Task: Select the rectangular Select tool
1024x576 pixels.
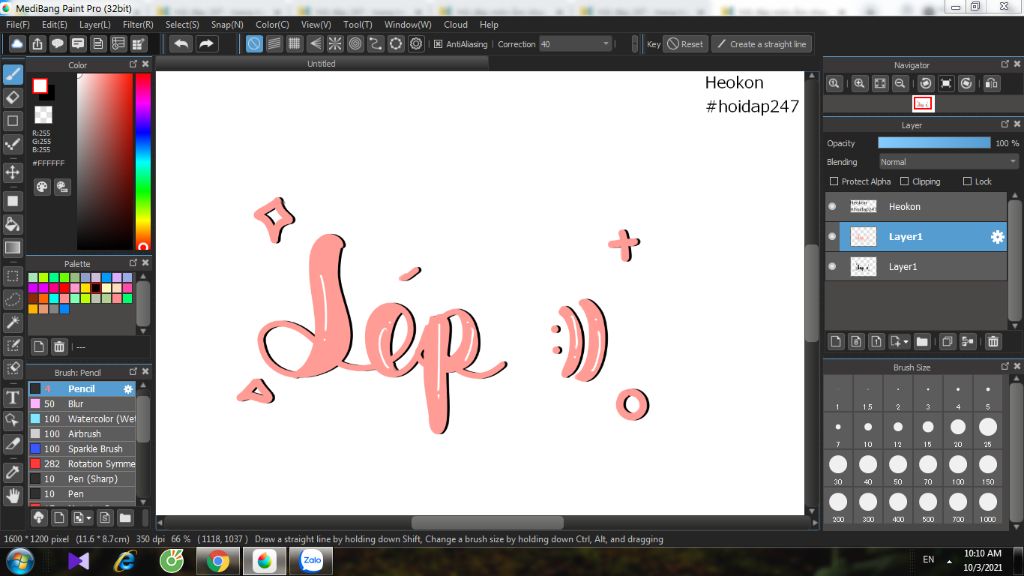Action: tap(13, 276)
